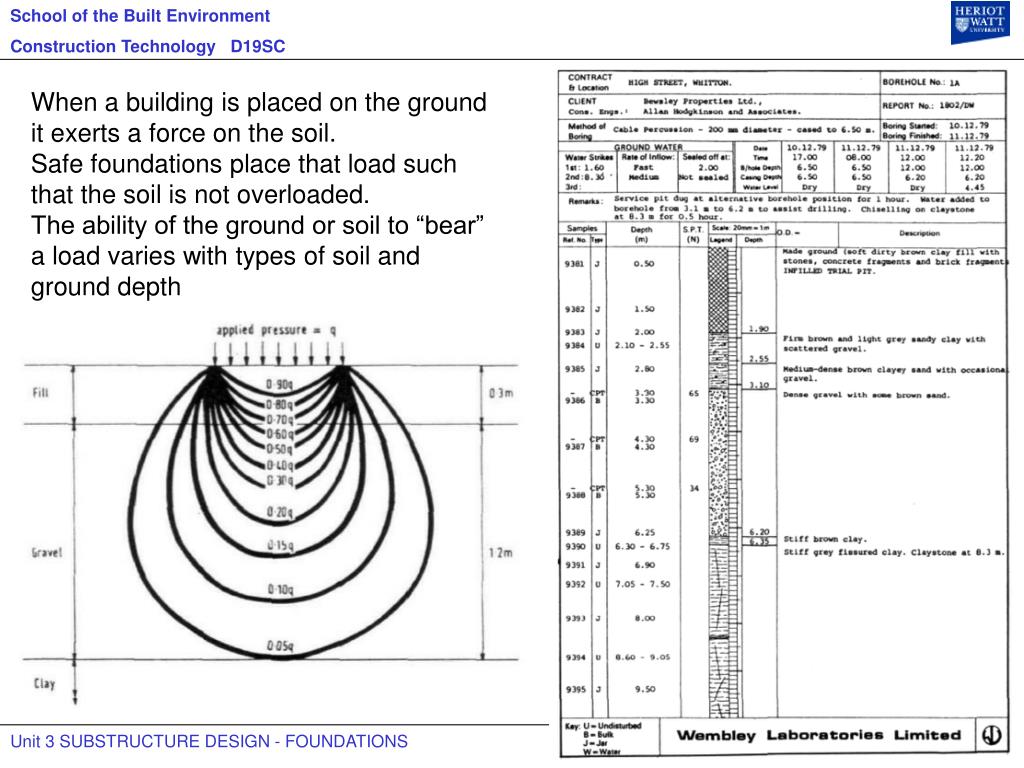
Task: Click the '0·05q' outermost contour label
Action: click(x=280, y=646)
